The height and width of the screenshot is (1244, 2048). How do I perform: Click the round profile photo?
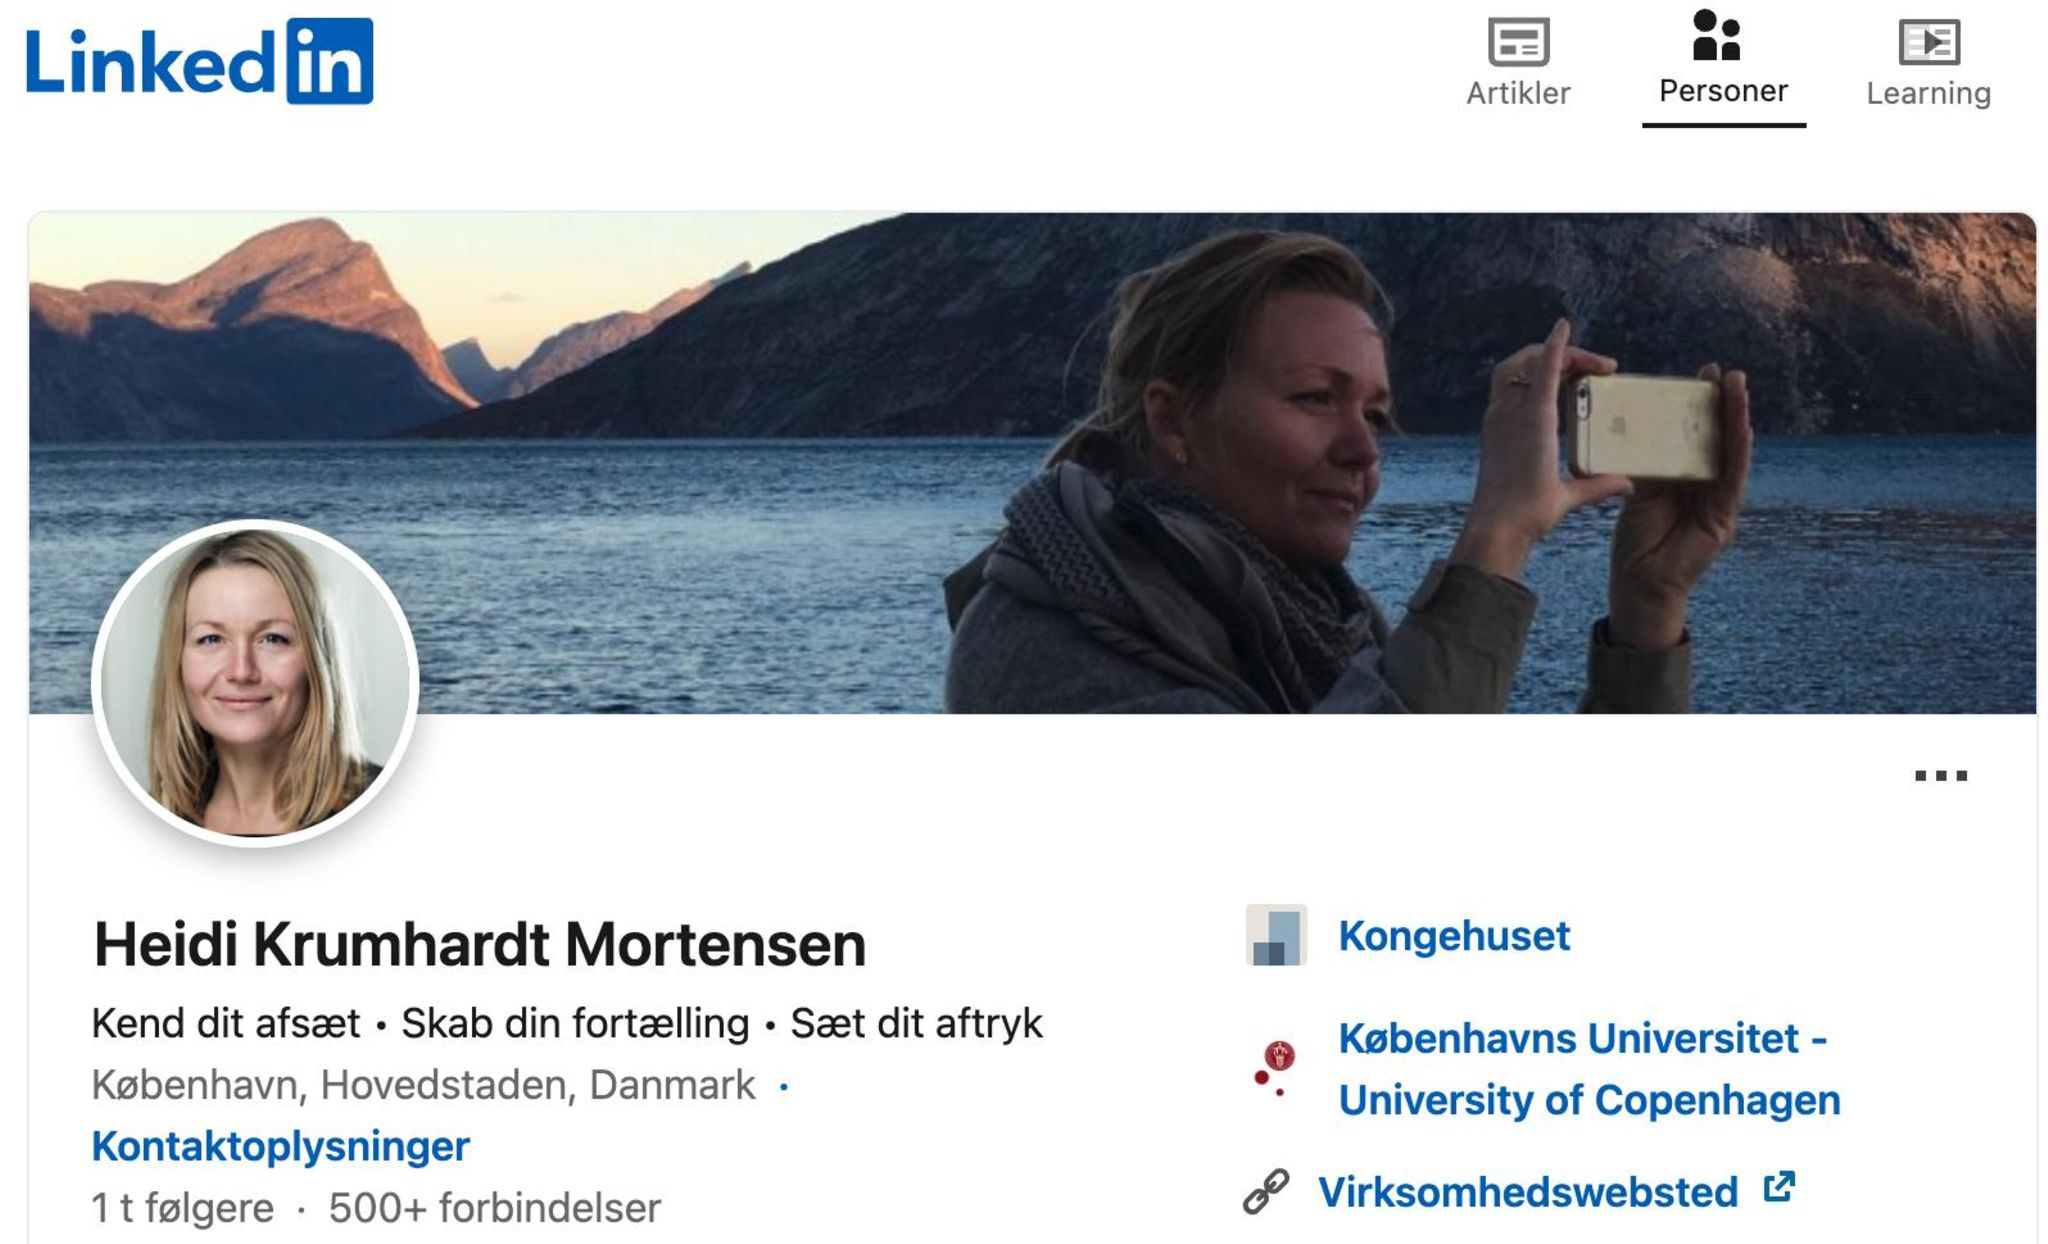255,683
